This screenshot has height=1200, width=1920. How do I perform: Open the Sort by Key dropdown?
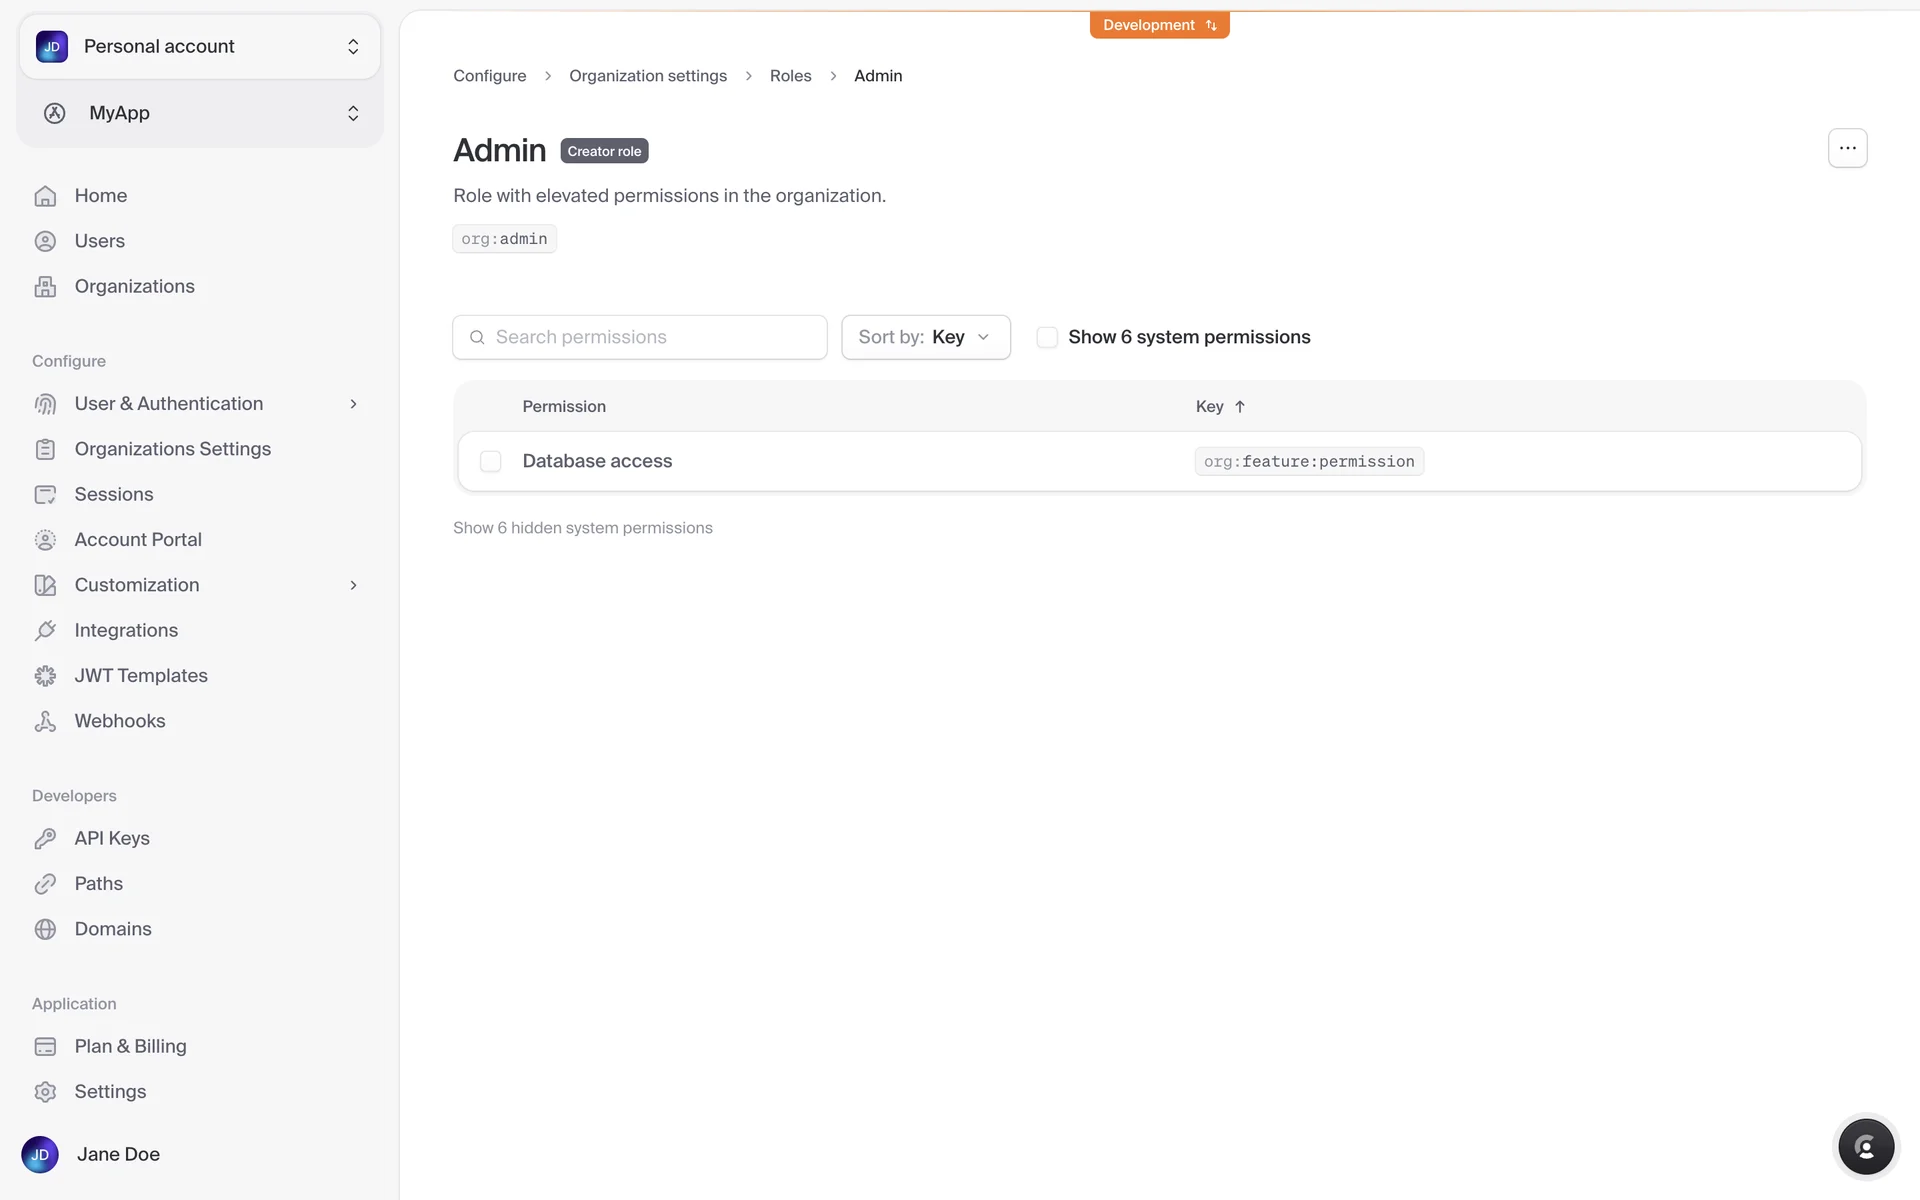click(925, 337)
